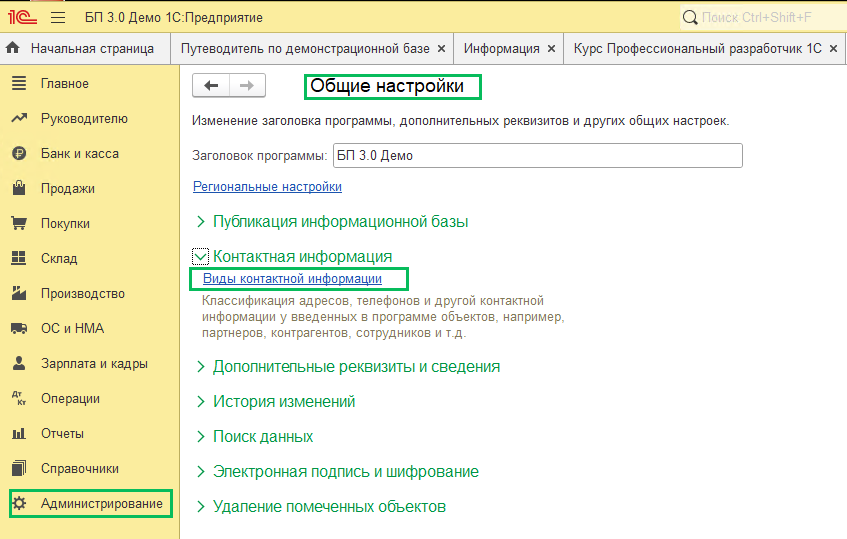
Task: Click the Главное list icon
Action: point(19,83)
